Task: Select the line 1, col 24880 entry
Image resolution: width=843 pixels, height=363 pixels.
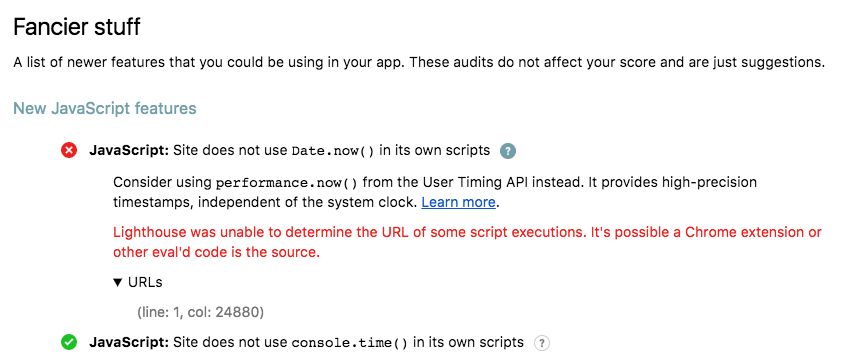Action: pyautogui.click(x=201, y=312)
